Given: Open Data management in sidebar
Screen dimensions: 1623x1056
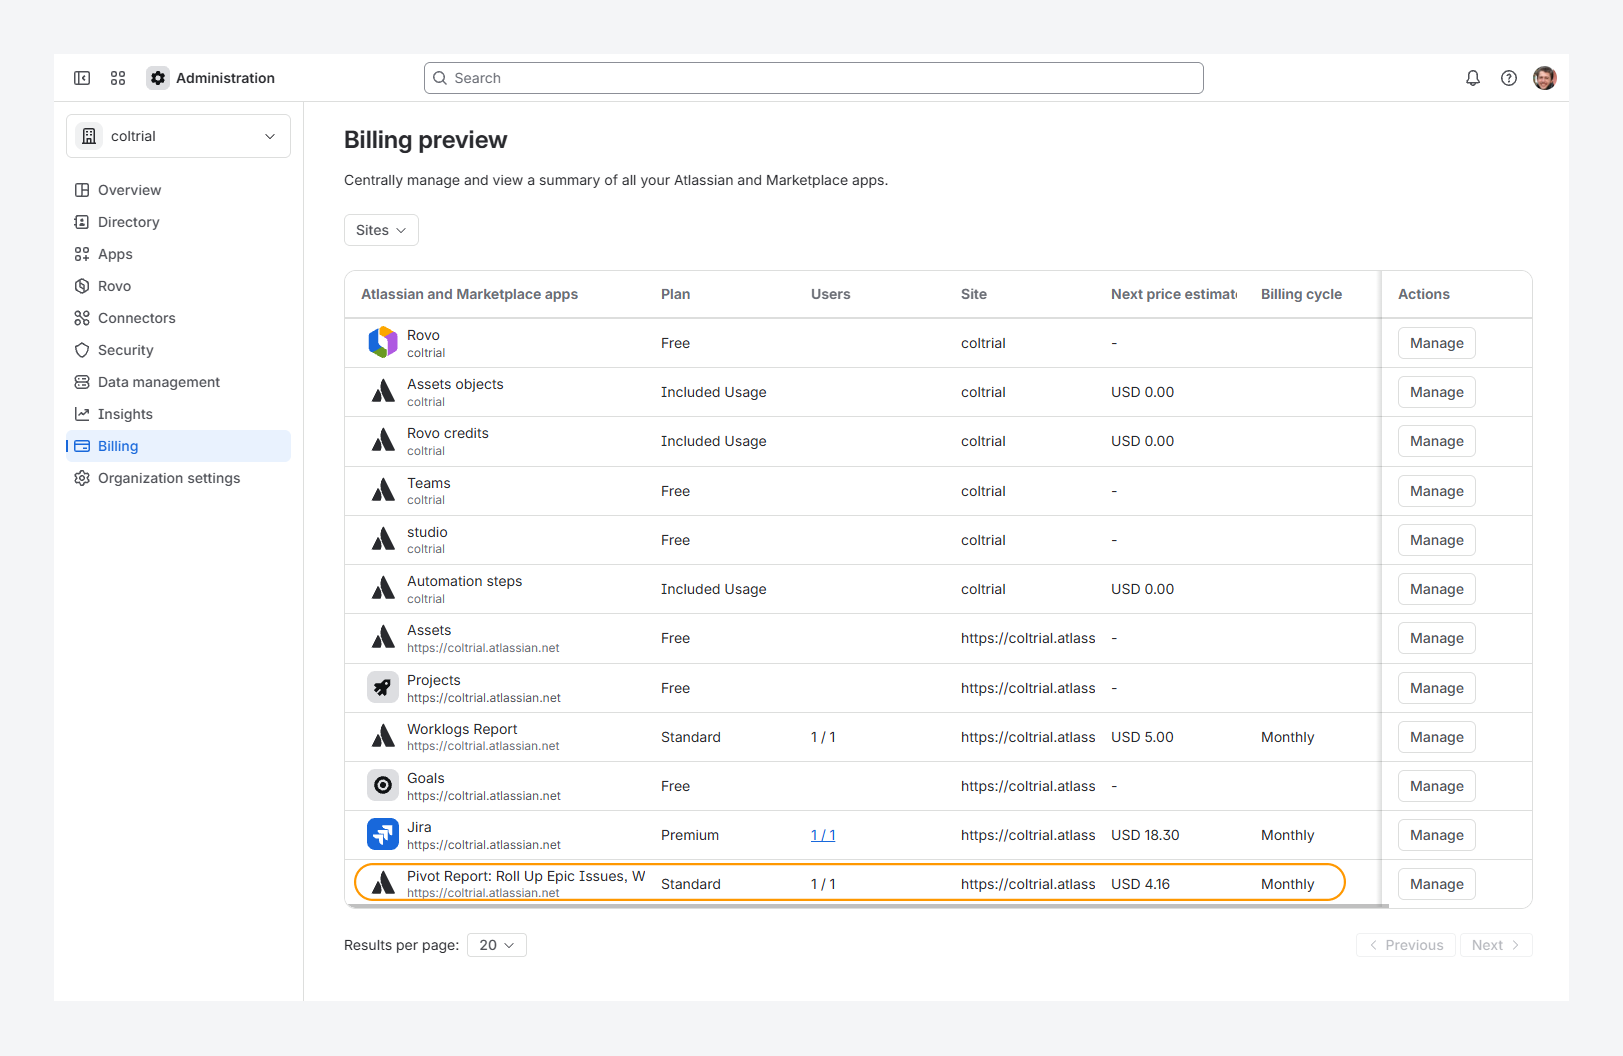Looking at the screenshot, I should (178, 382).
